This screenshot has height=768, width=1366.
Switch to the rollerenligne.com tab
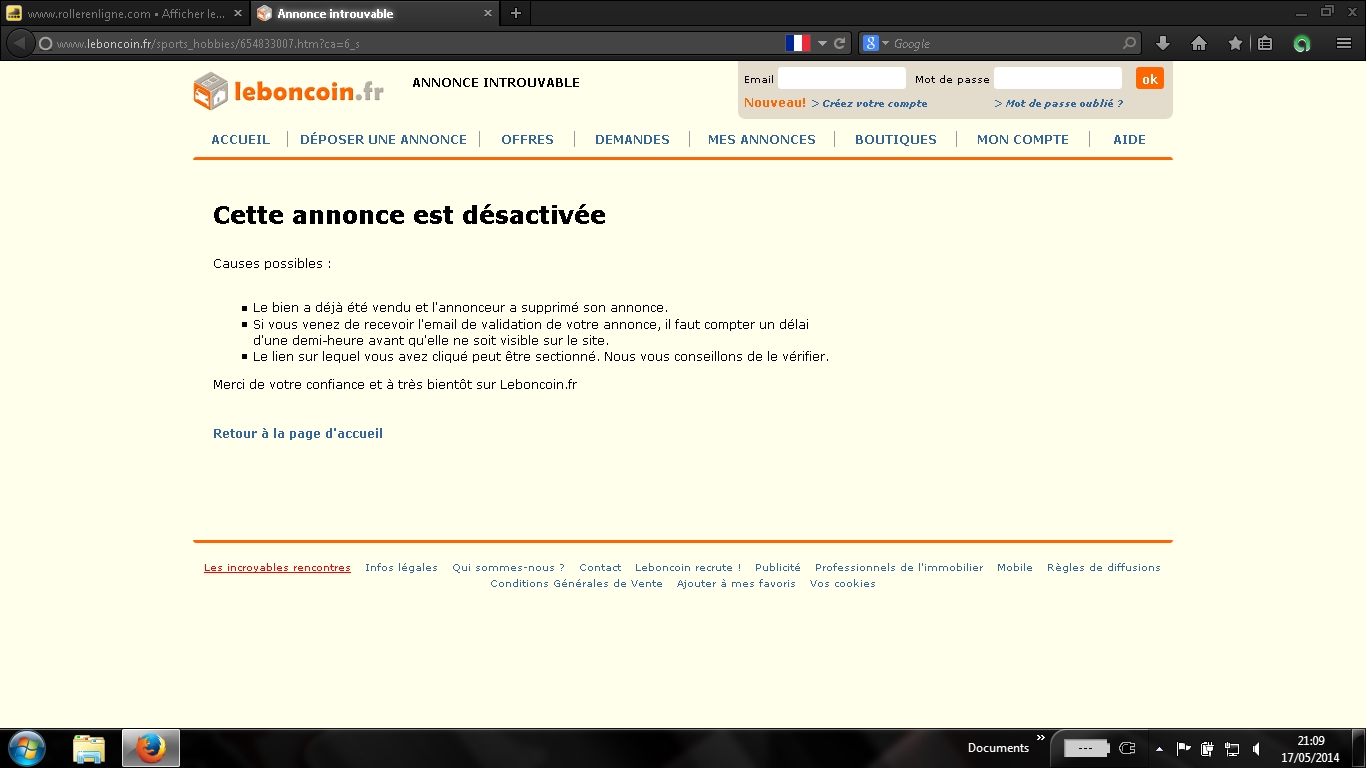[x=125, y=14]
